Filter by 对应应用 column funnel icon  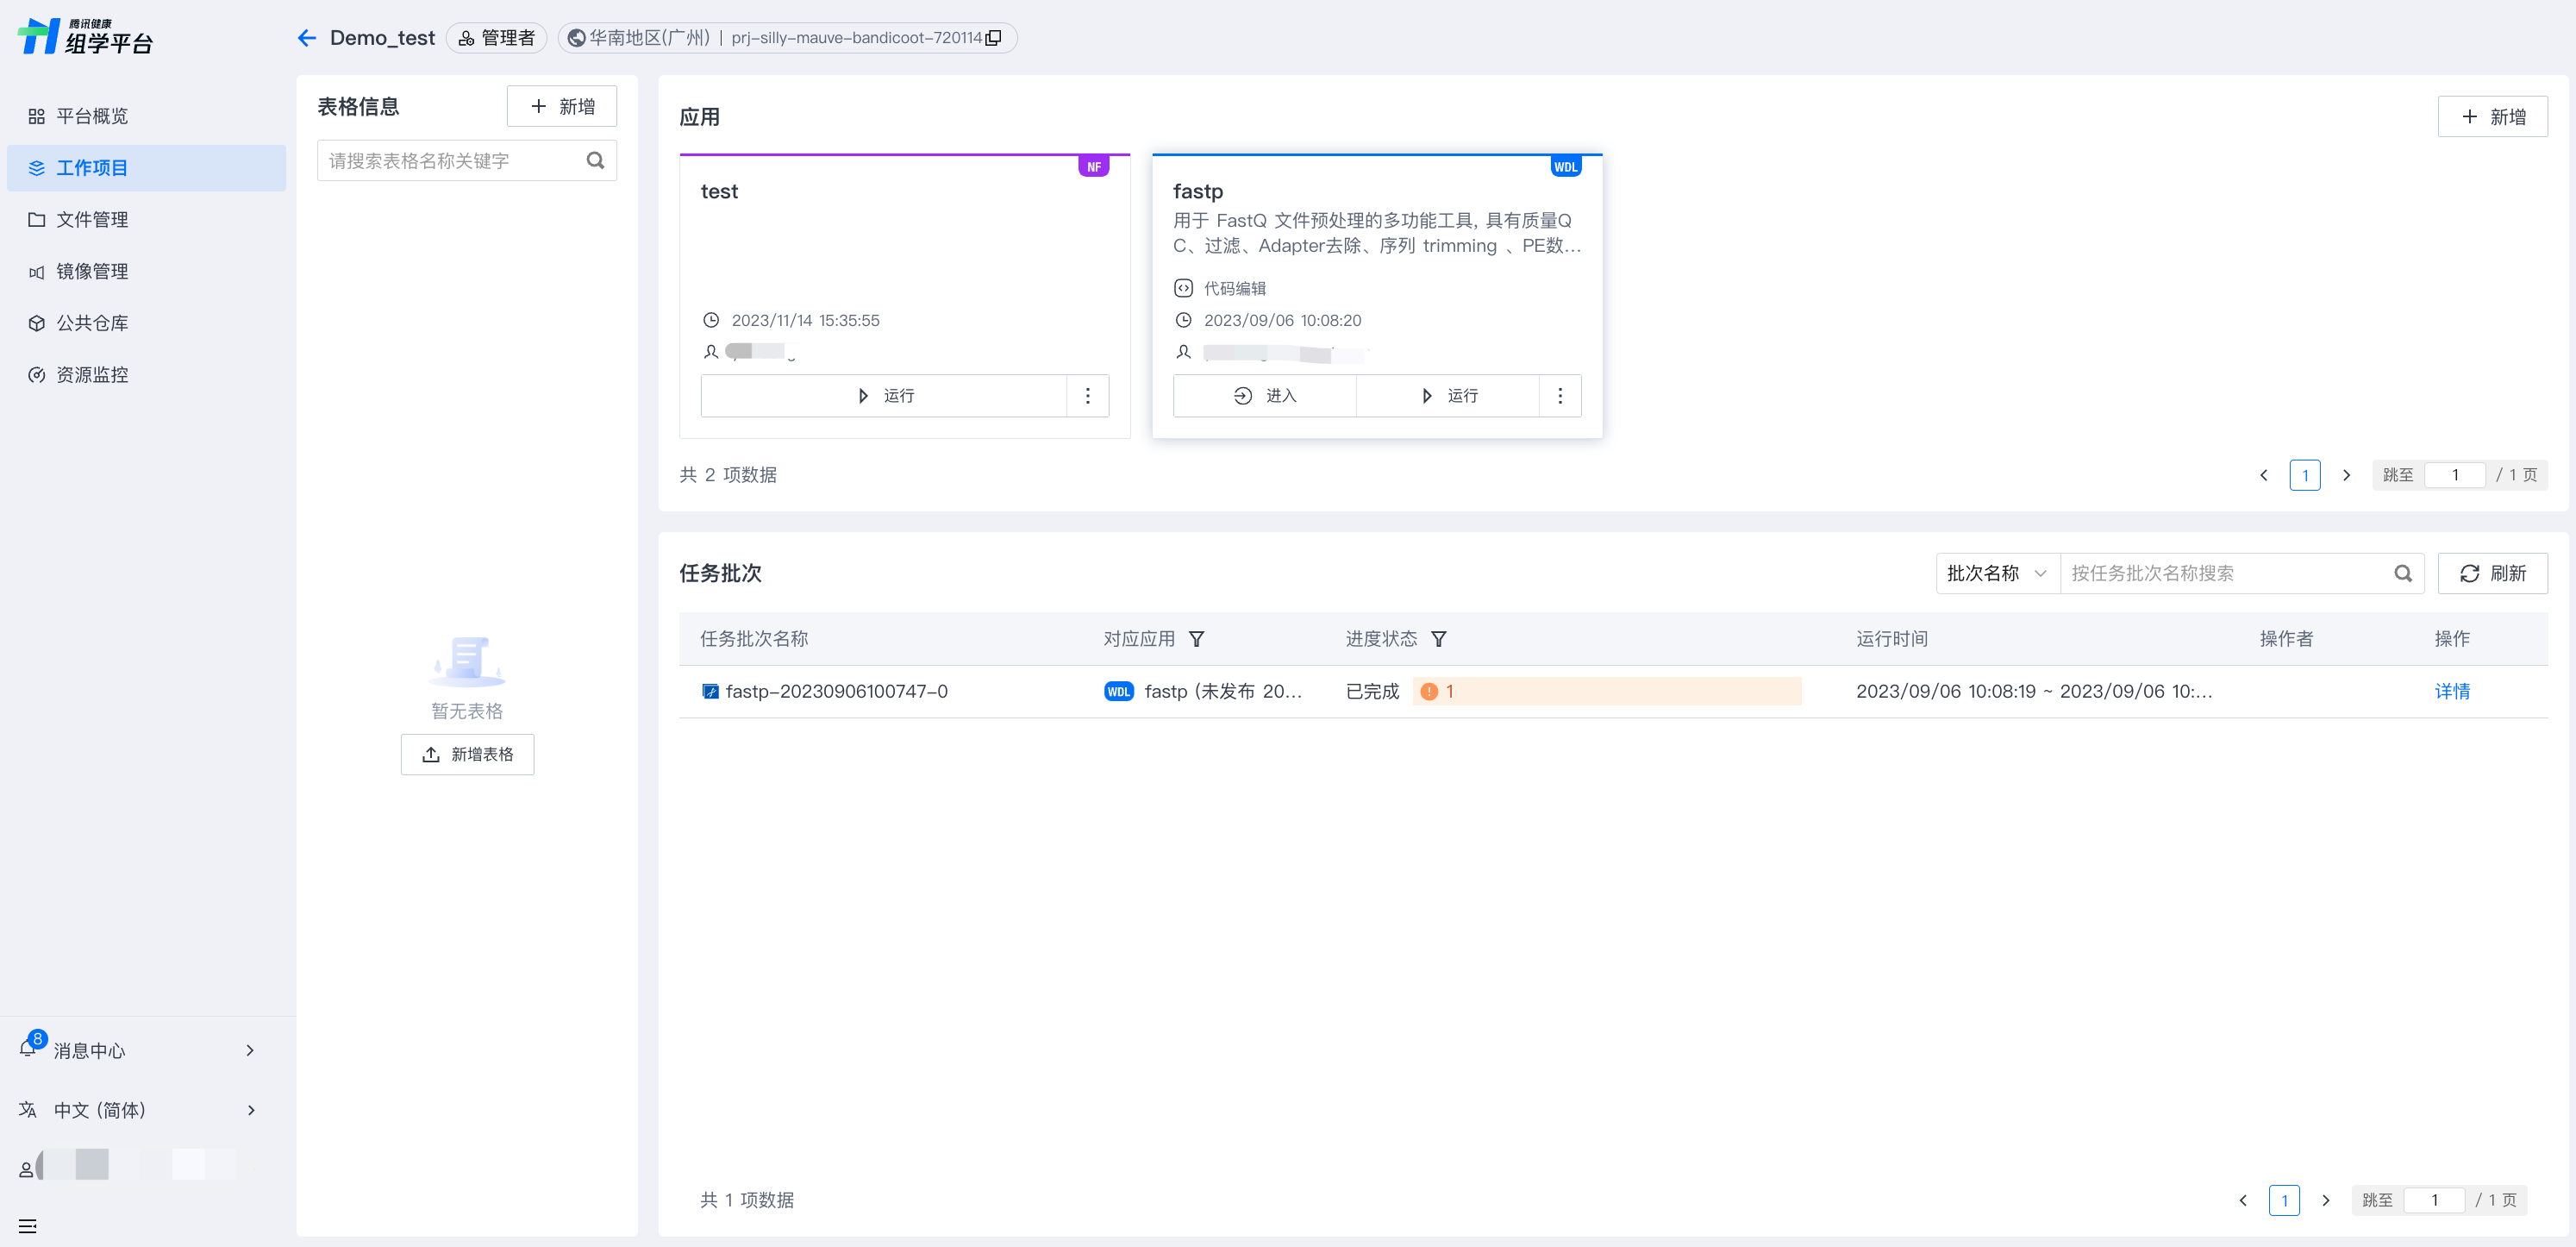[x=1196, y=639]
